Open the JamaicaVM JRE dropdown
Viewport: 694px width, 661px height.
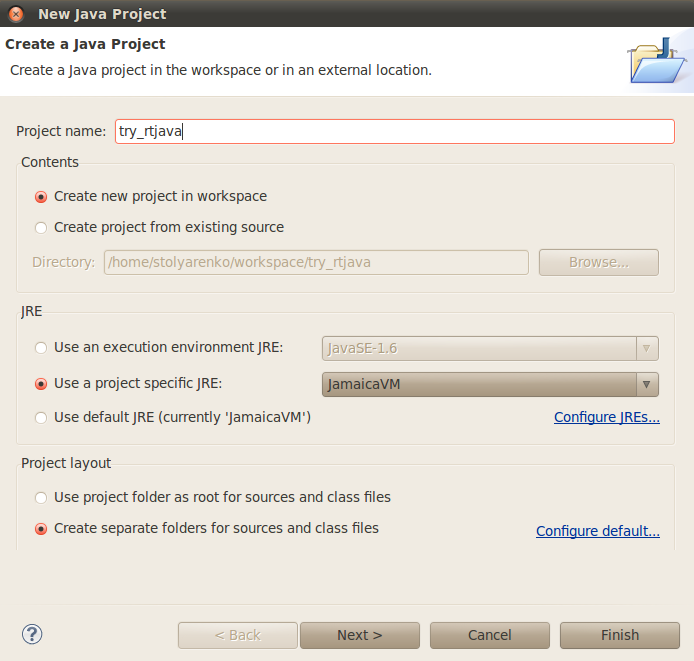(x=490, y=384)
